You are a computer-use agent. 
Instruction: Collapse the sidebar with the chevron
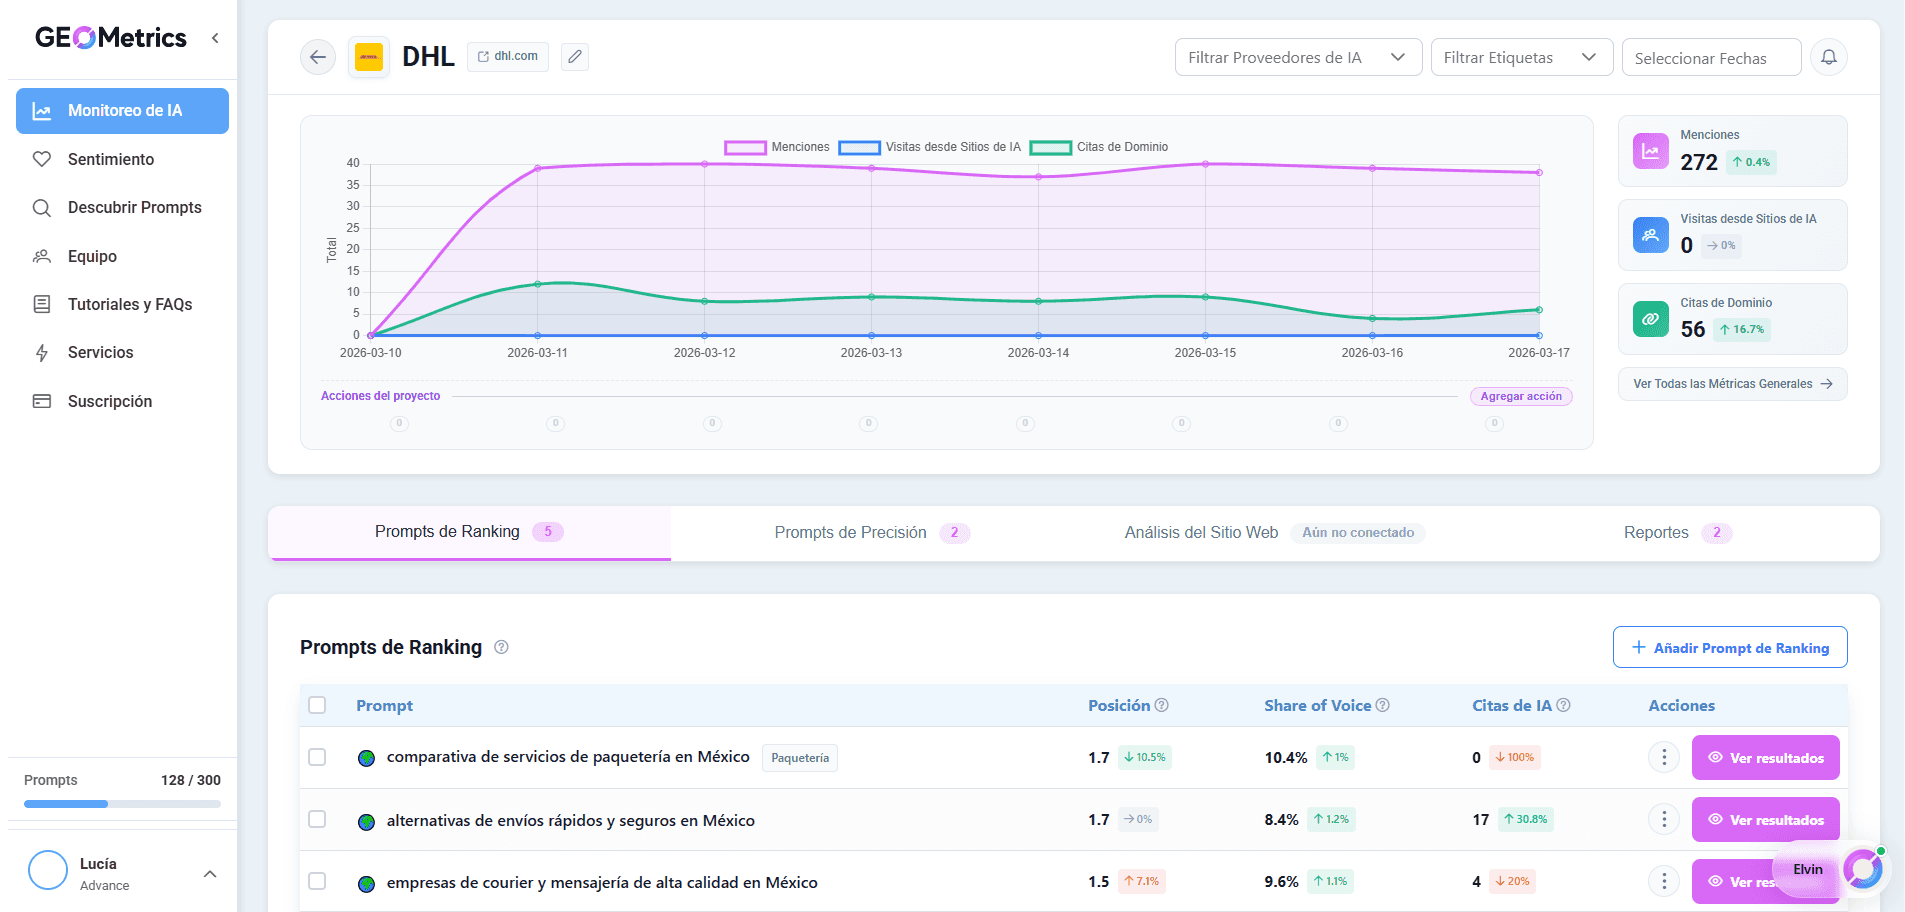click(x=215, y=38)
